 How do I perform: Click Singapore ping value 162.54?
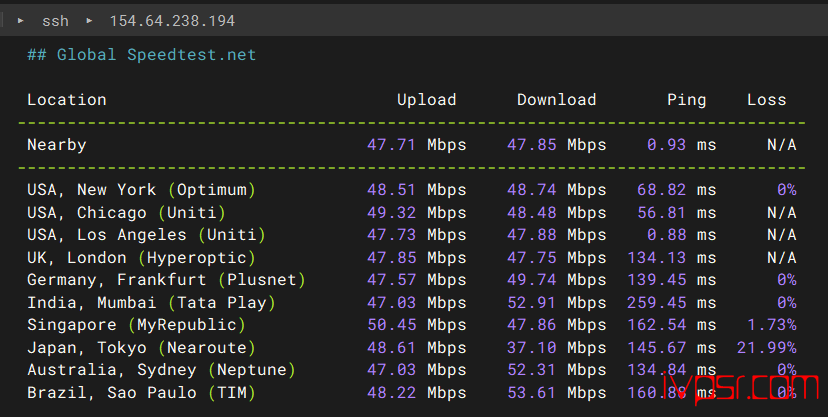pos(657,325)
